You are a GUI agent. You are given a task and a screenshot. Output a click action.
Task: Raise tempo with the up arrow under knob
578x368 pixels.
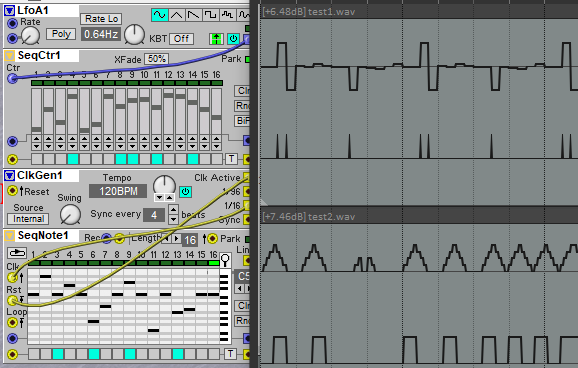(169, 198)
